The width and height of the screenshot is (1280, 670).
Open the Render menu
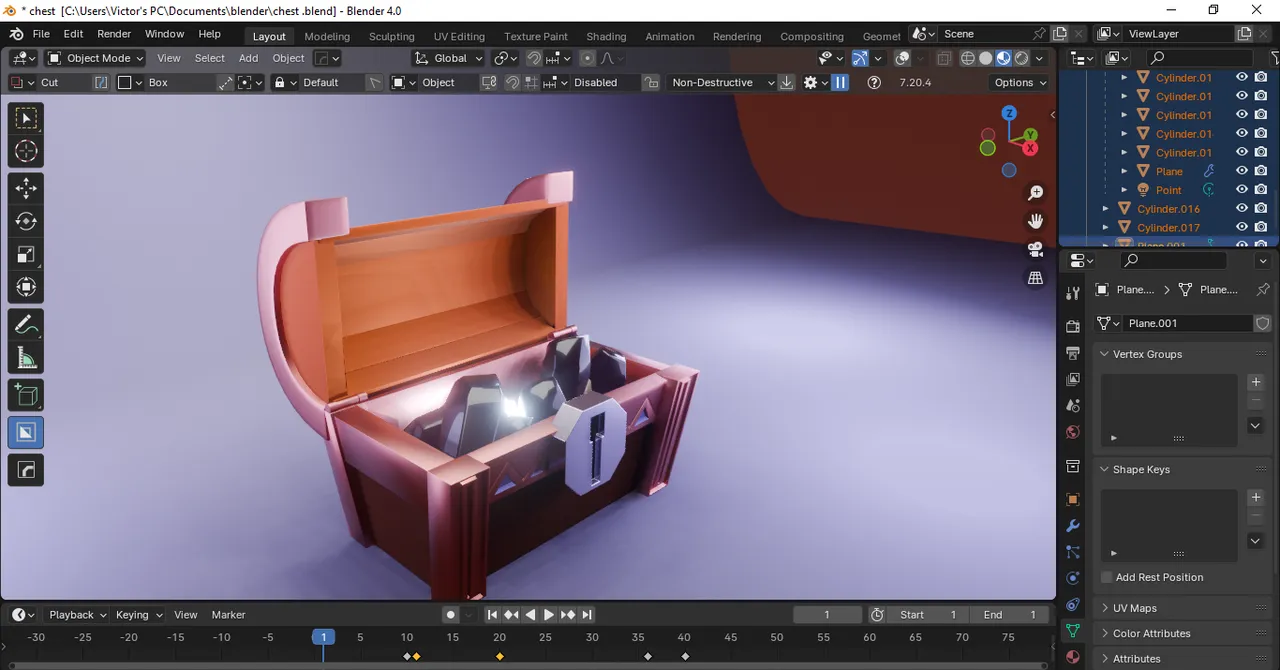tap(114, 34)
